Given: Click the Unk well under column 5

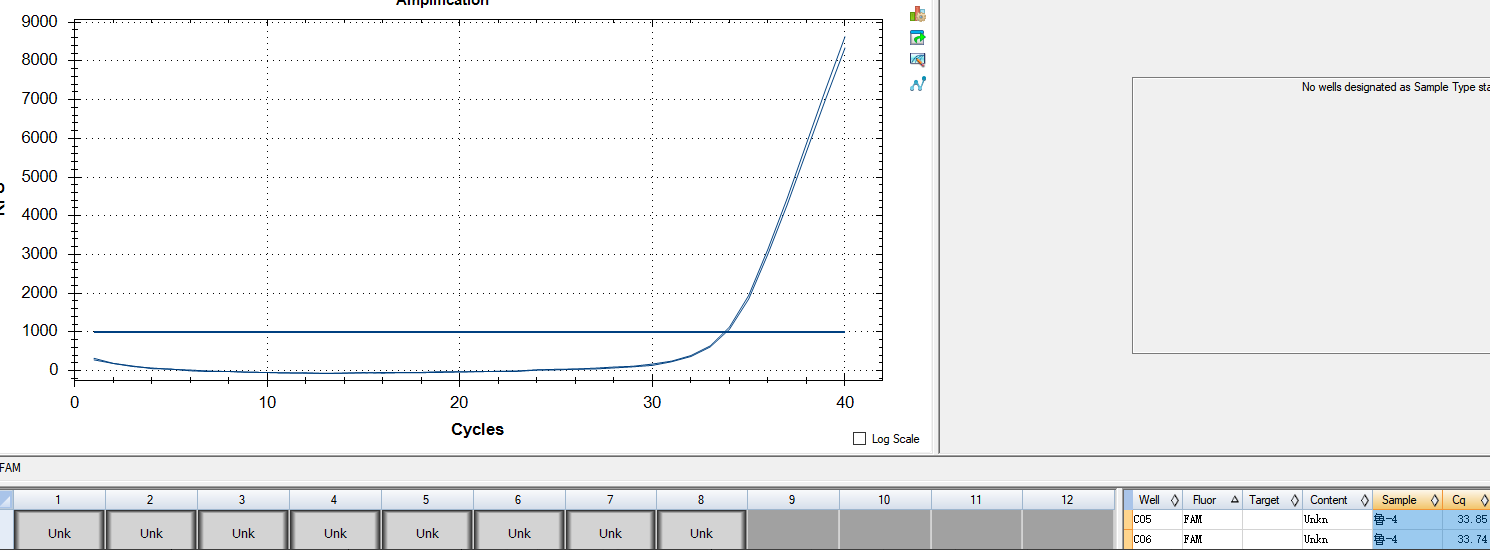Looking at the screenshot, I should click(x=427, y=531).
